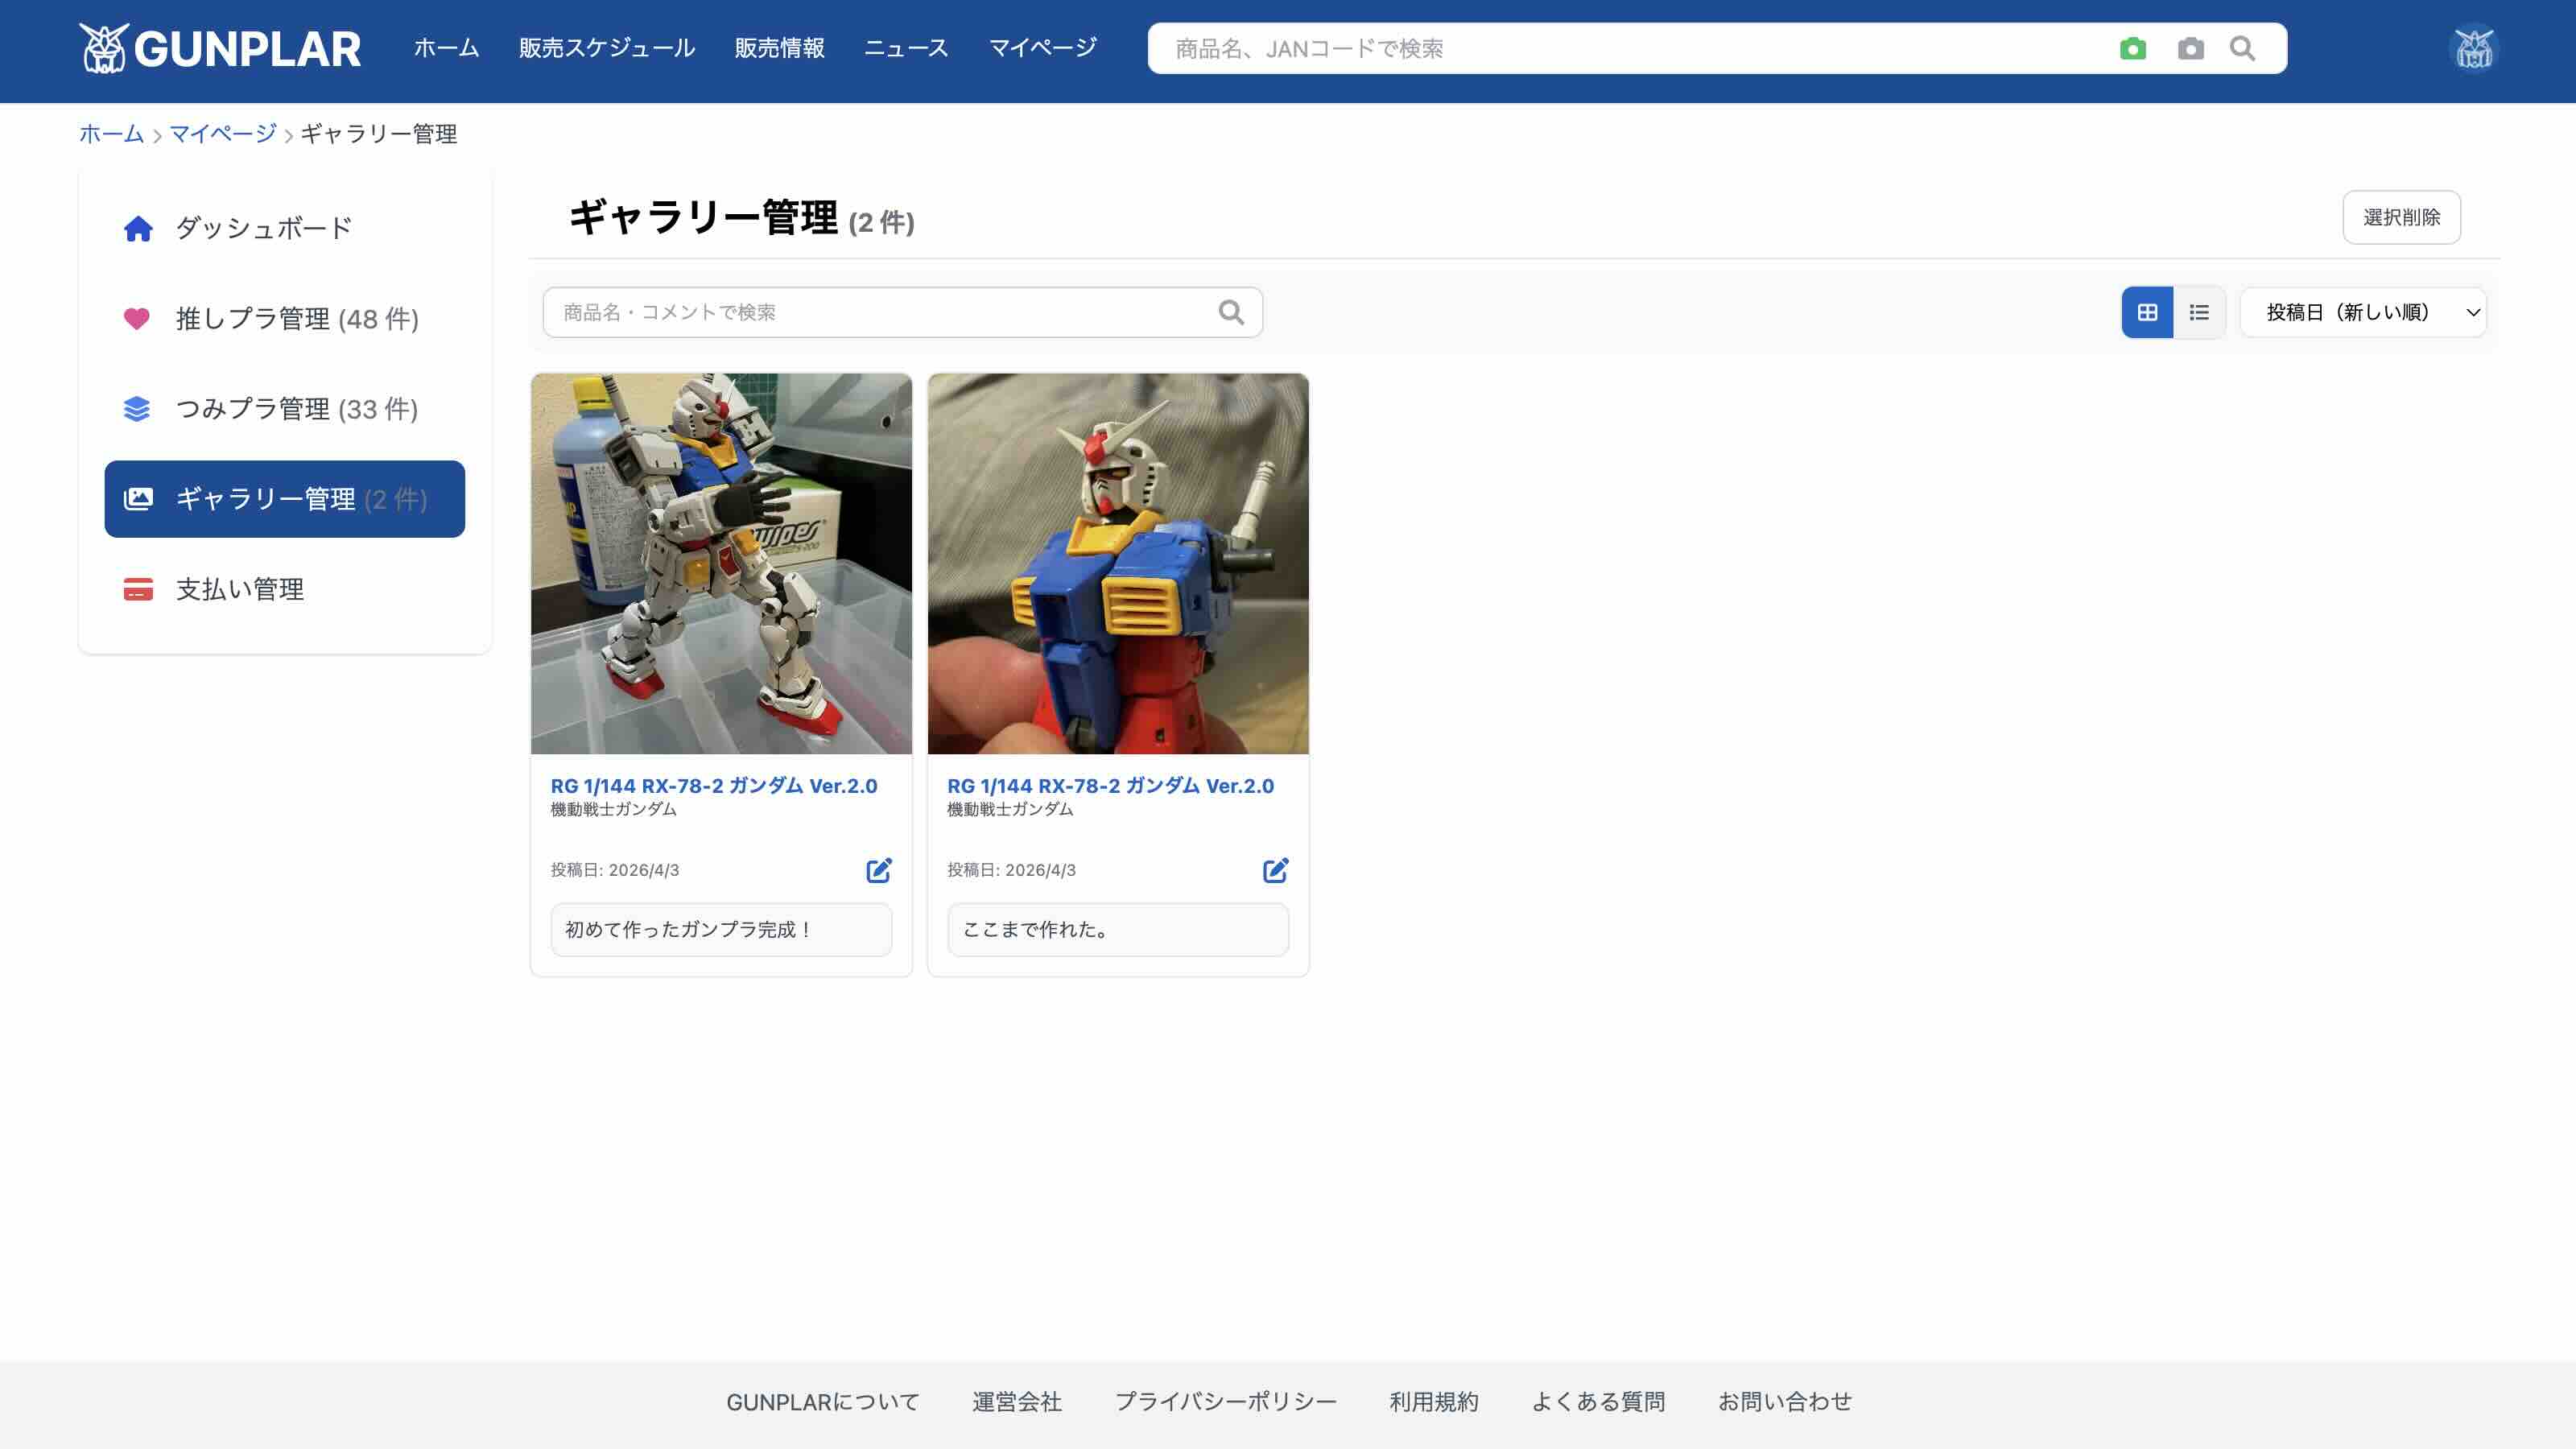The width and height of the screenshot is (2576, 1449).
Task: Go to ダッシュボード in the sidebar
Action: (x=284, y=228)
